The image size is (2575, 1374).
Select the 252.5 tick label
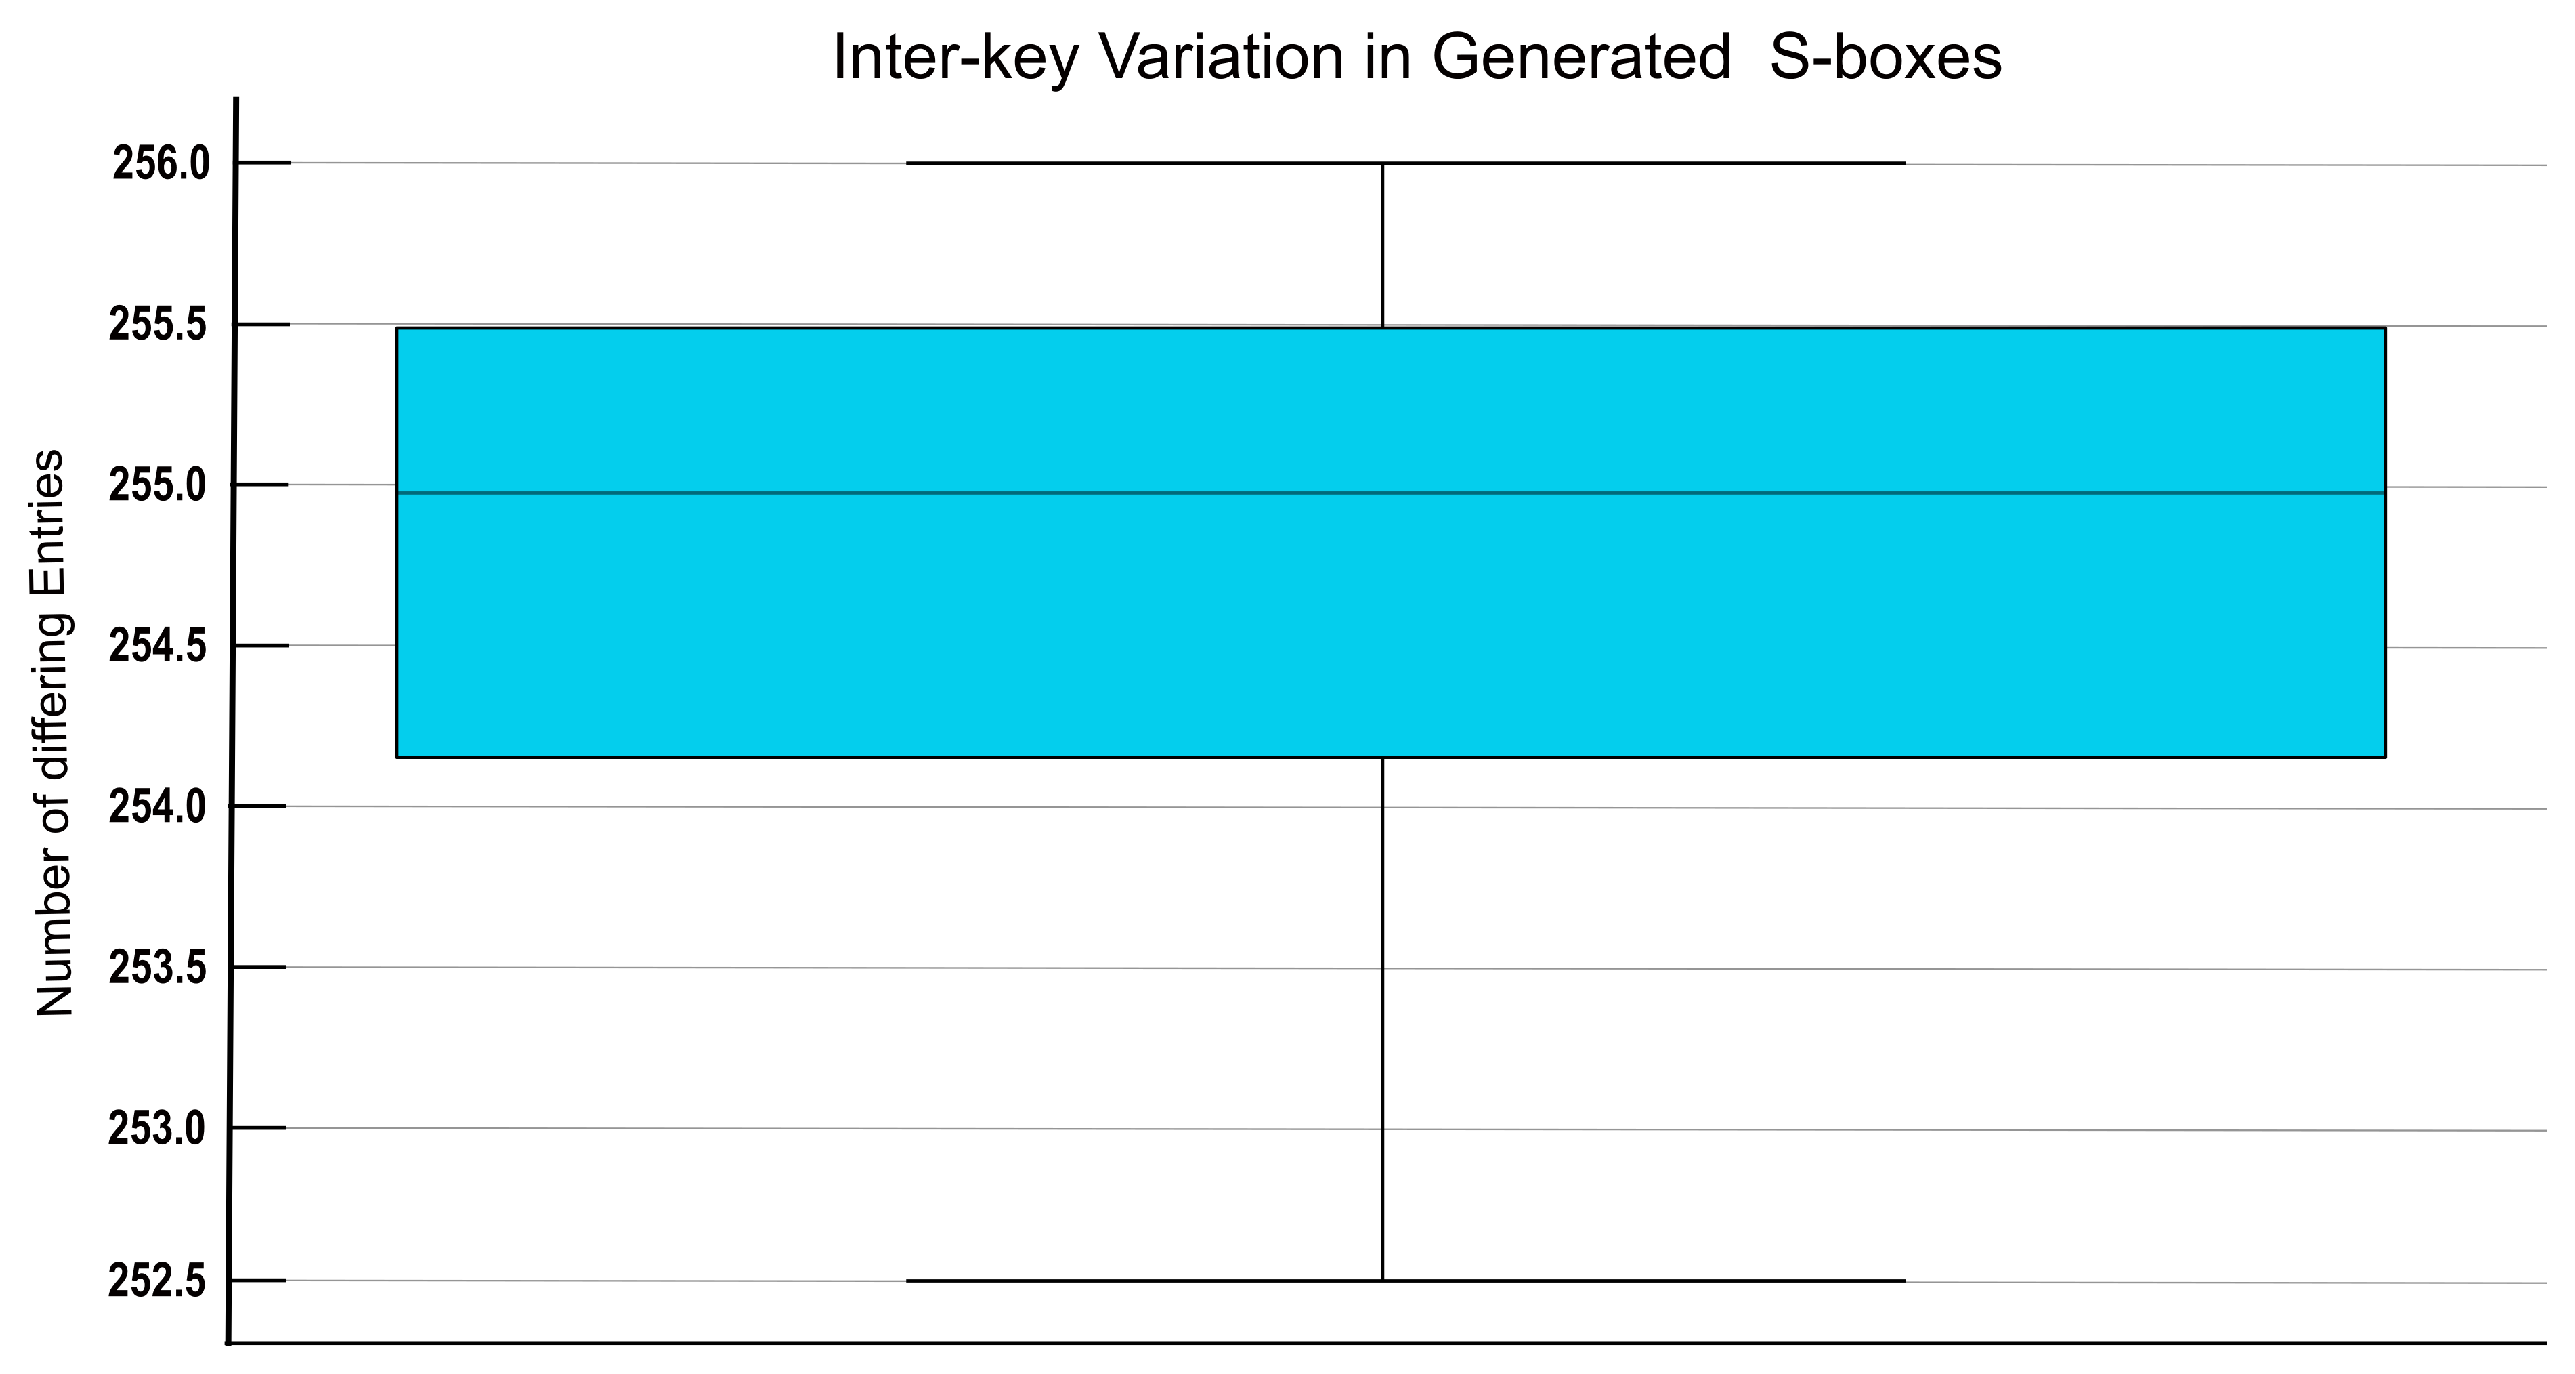pyautogui.click(x=158, y=1282)
